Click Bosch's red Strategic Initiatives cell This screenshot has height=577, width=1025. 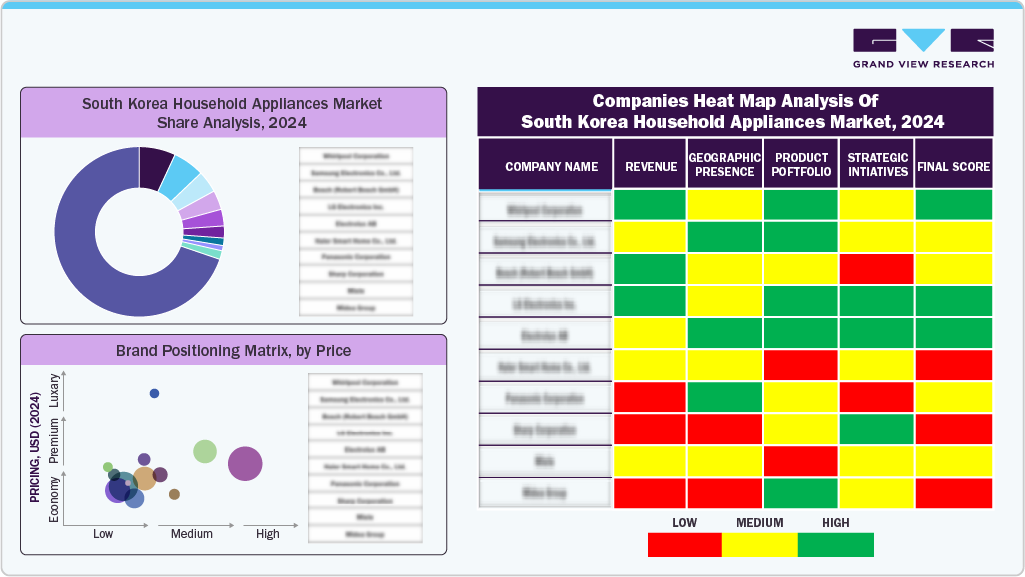click(876, 270)
